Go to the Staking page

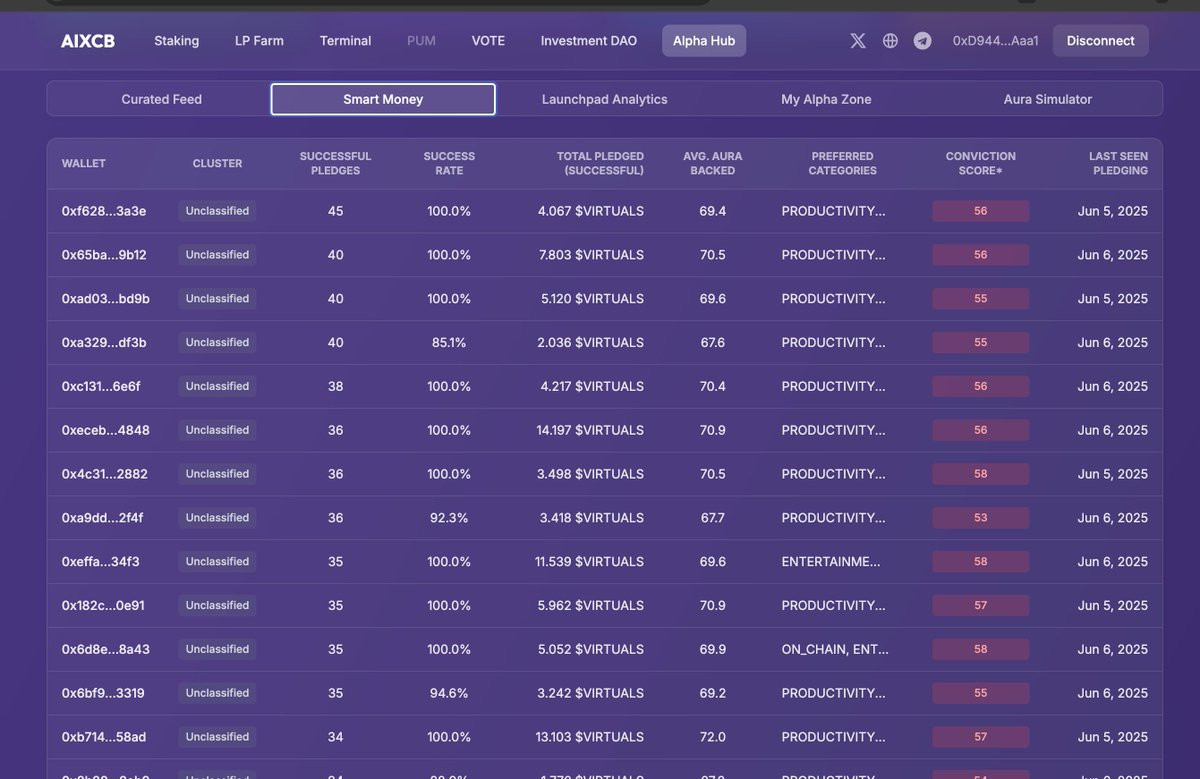(176, 41)
